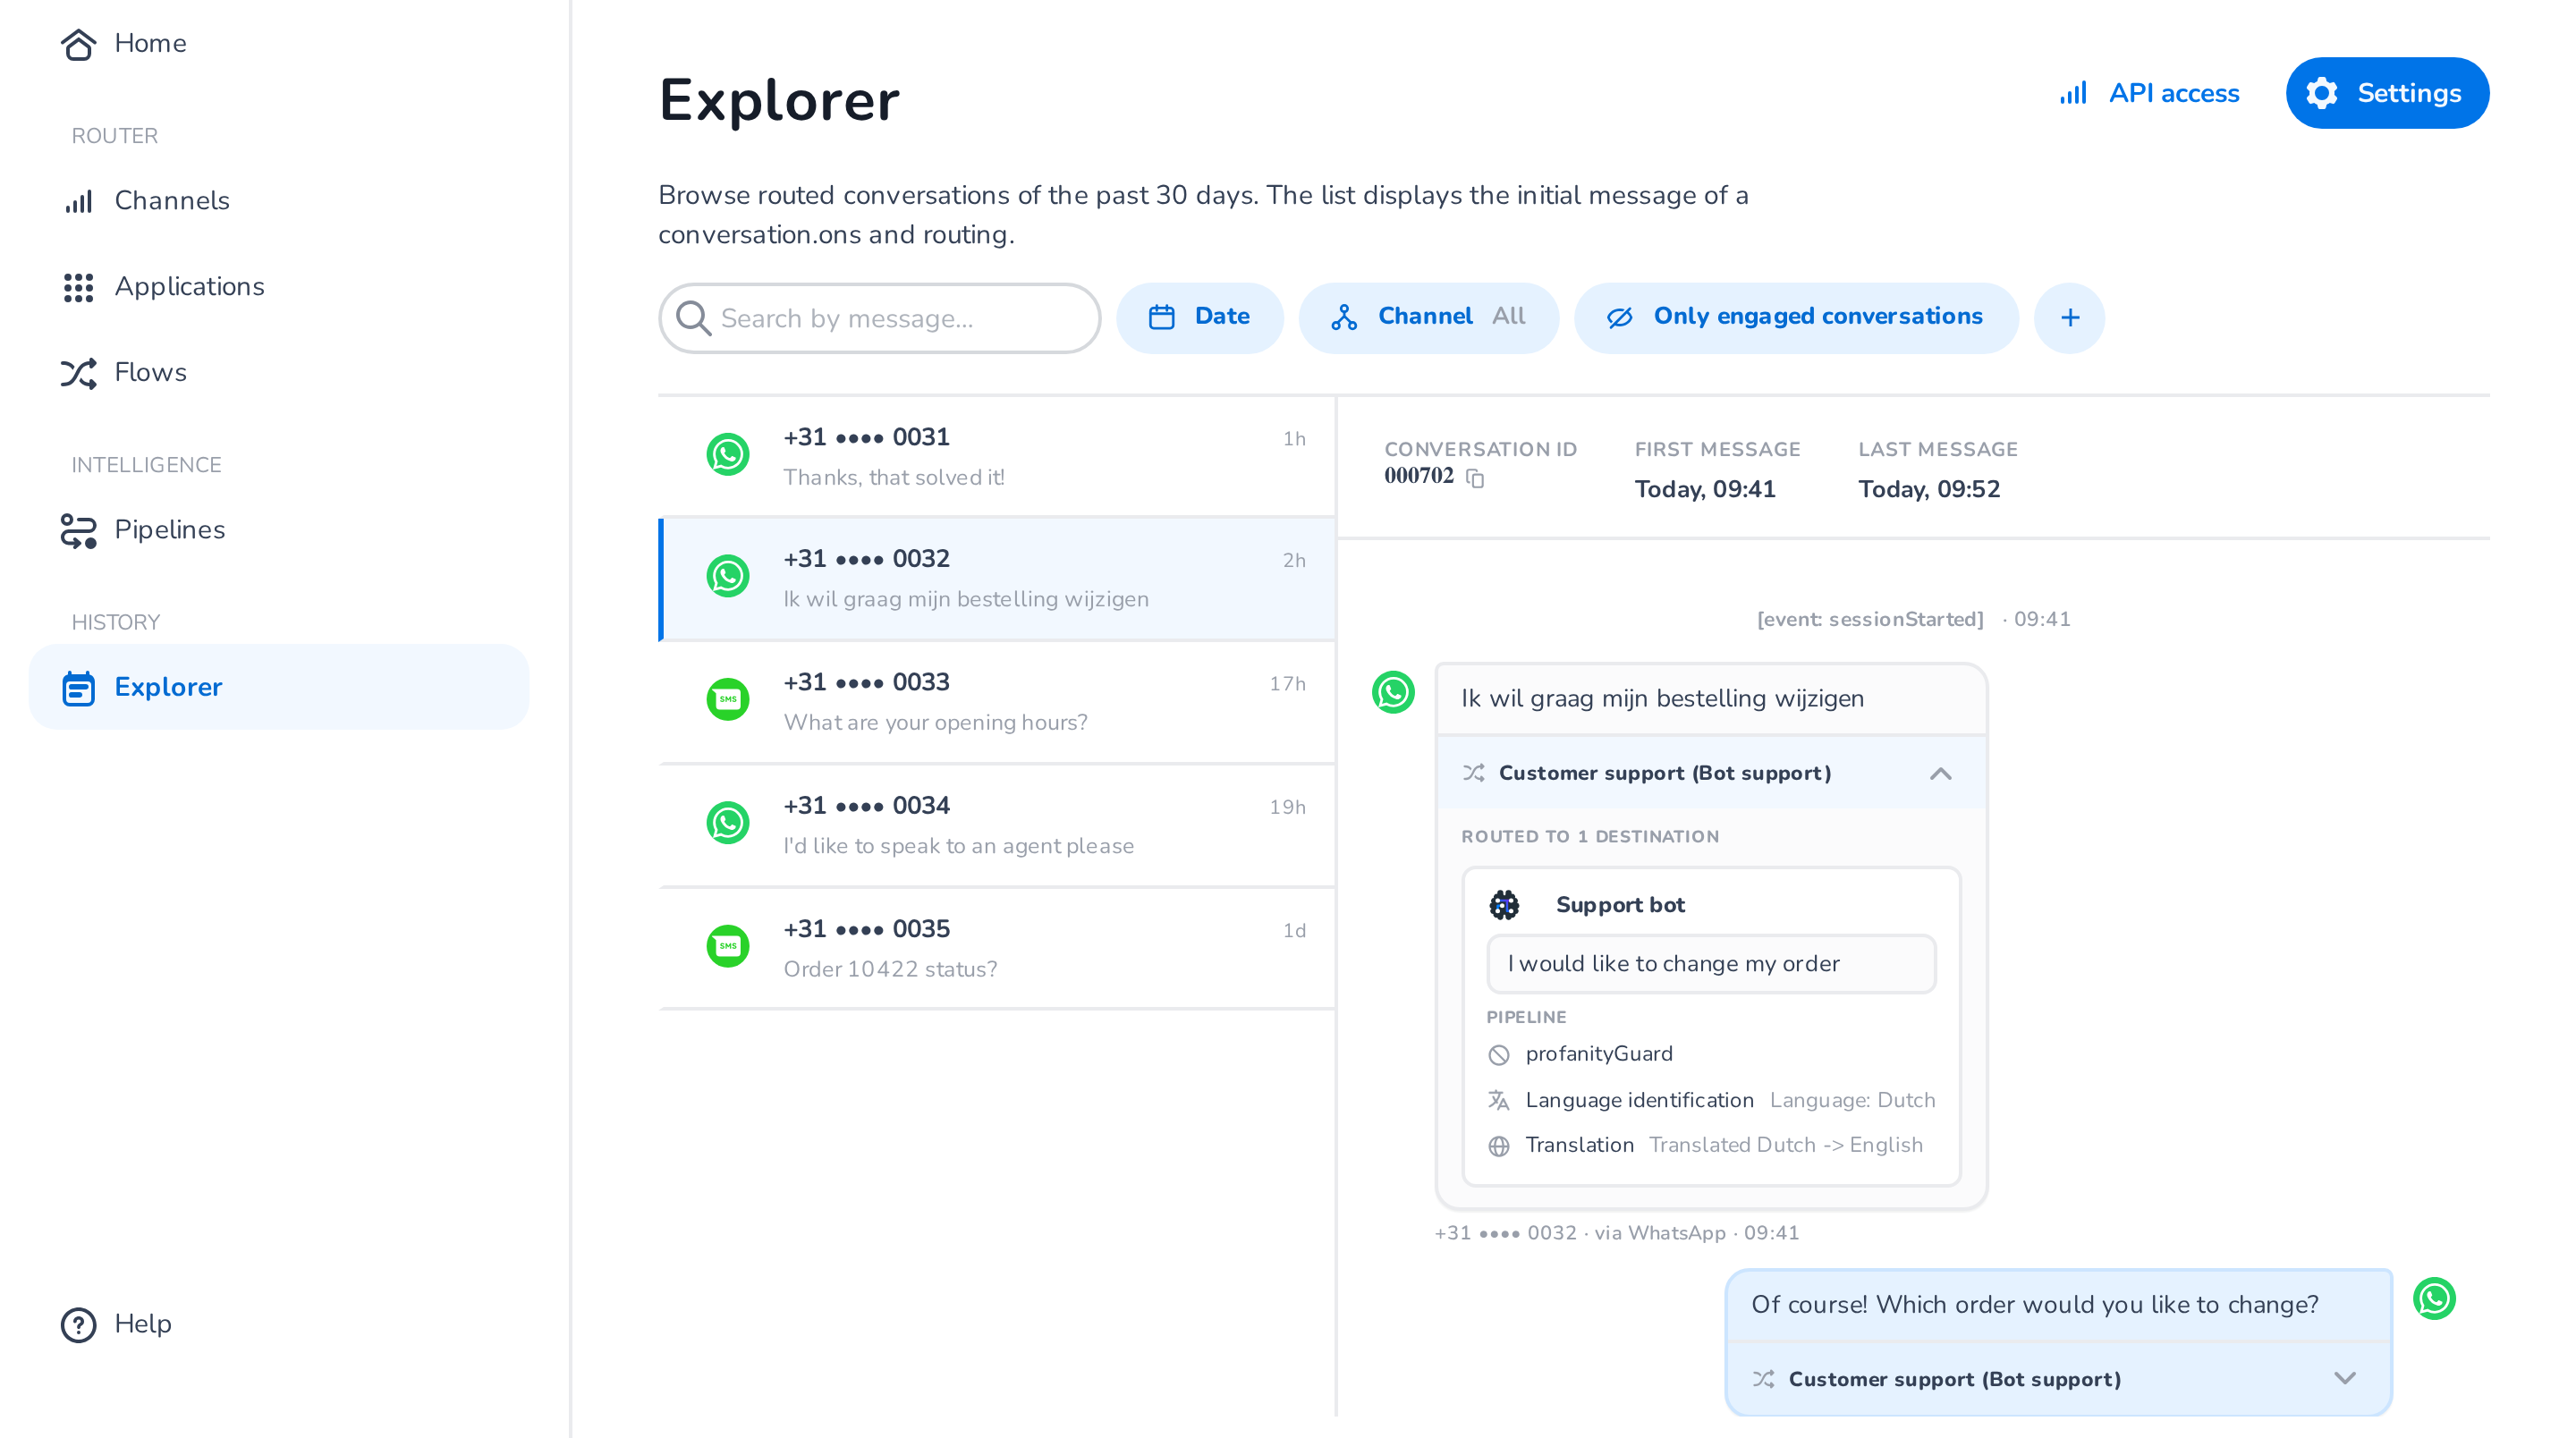Toggle Only engaged conversations filter
This screenshot has width=2576, height=1438.
[x=1796, y=317]
